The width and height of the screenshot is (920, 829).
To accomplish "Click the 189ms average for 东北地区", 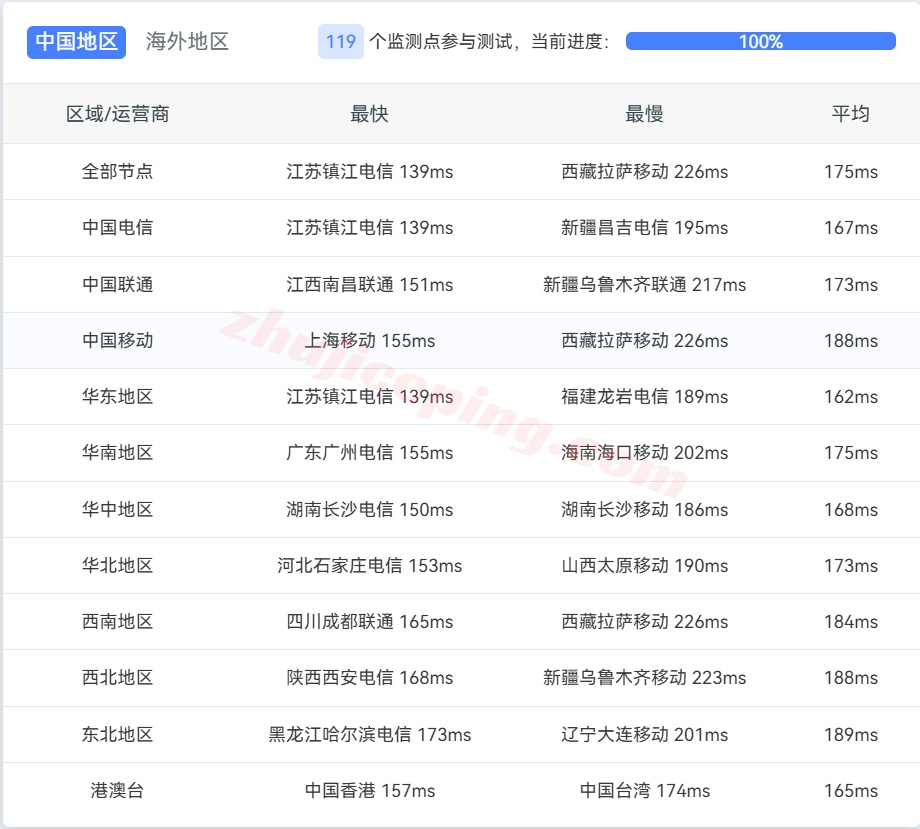I will pyautogui.click(x=850, y=735).
